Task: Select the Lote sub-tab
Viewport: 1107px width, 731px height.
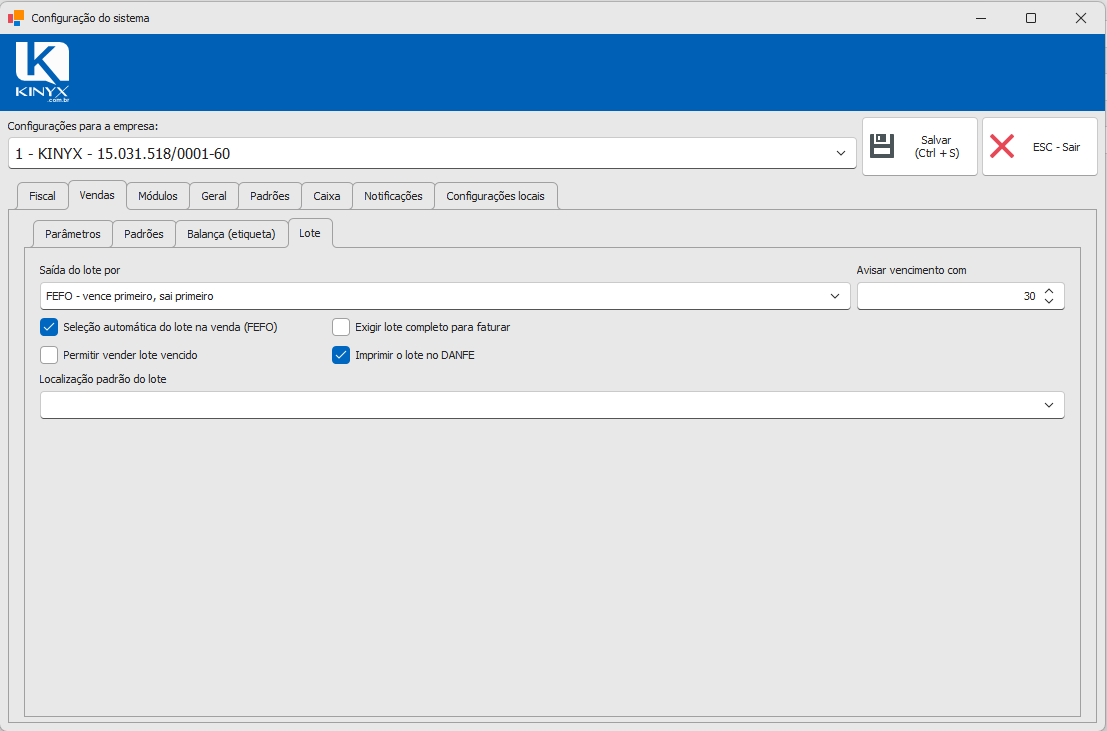Action: pos(310,233)
